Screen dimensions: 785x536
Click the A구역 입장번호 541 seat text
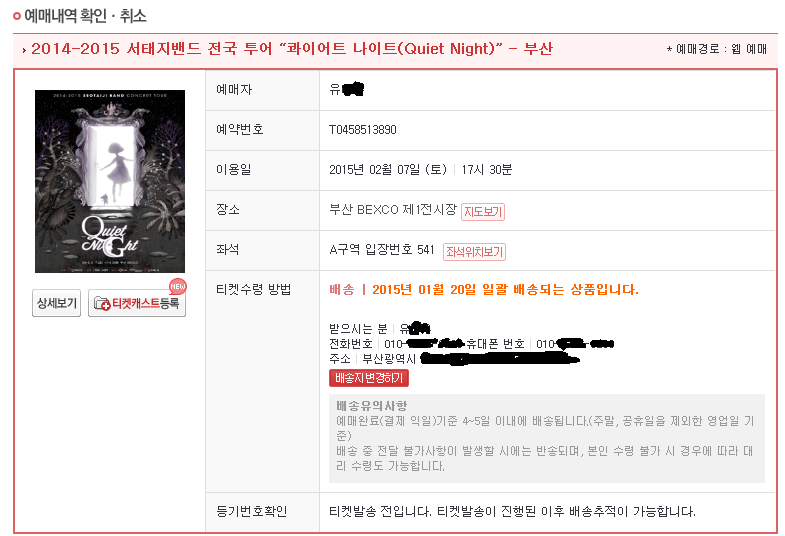pyautogui.click(x=381, y=250)
